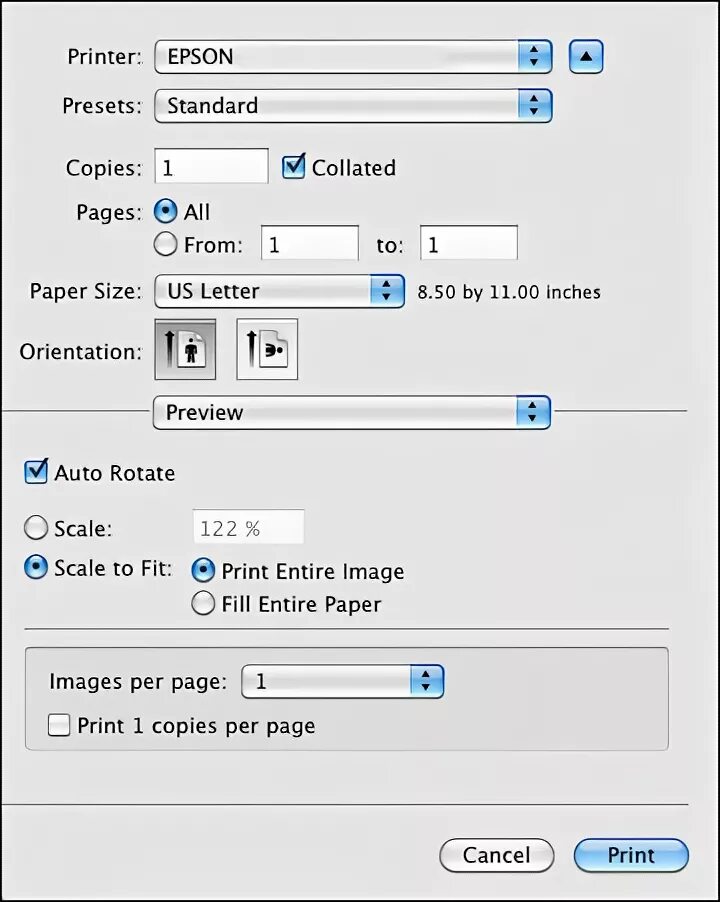Open the Preview options pane dropdown

(351, 412)
